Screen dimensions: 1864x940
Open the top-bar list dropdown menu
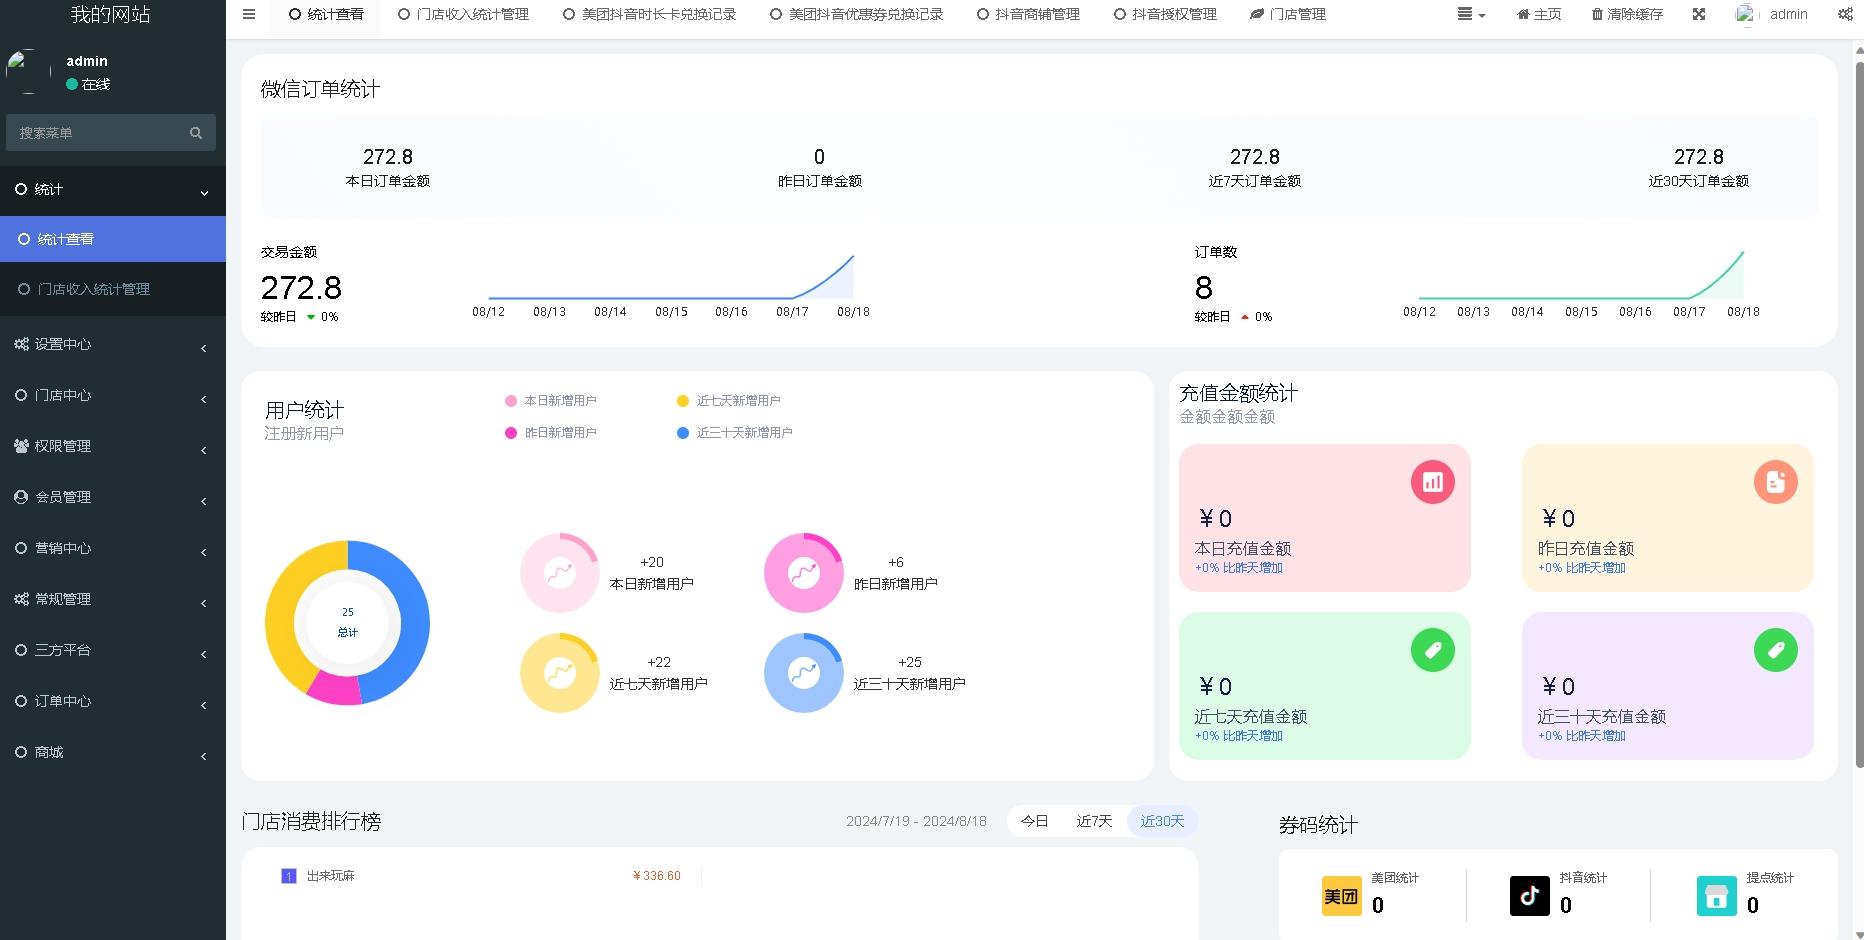click(x=1470, y=14)
